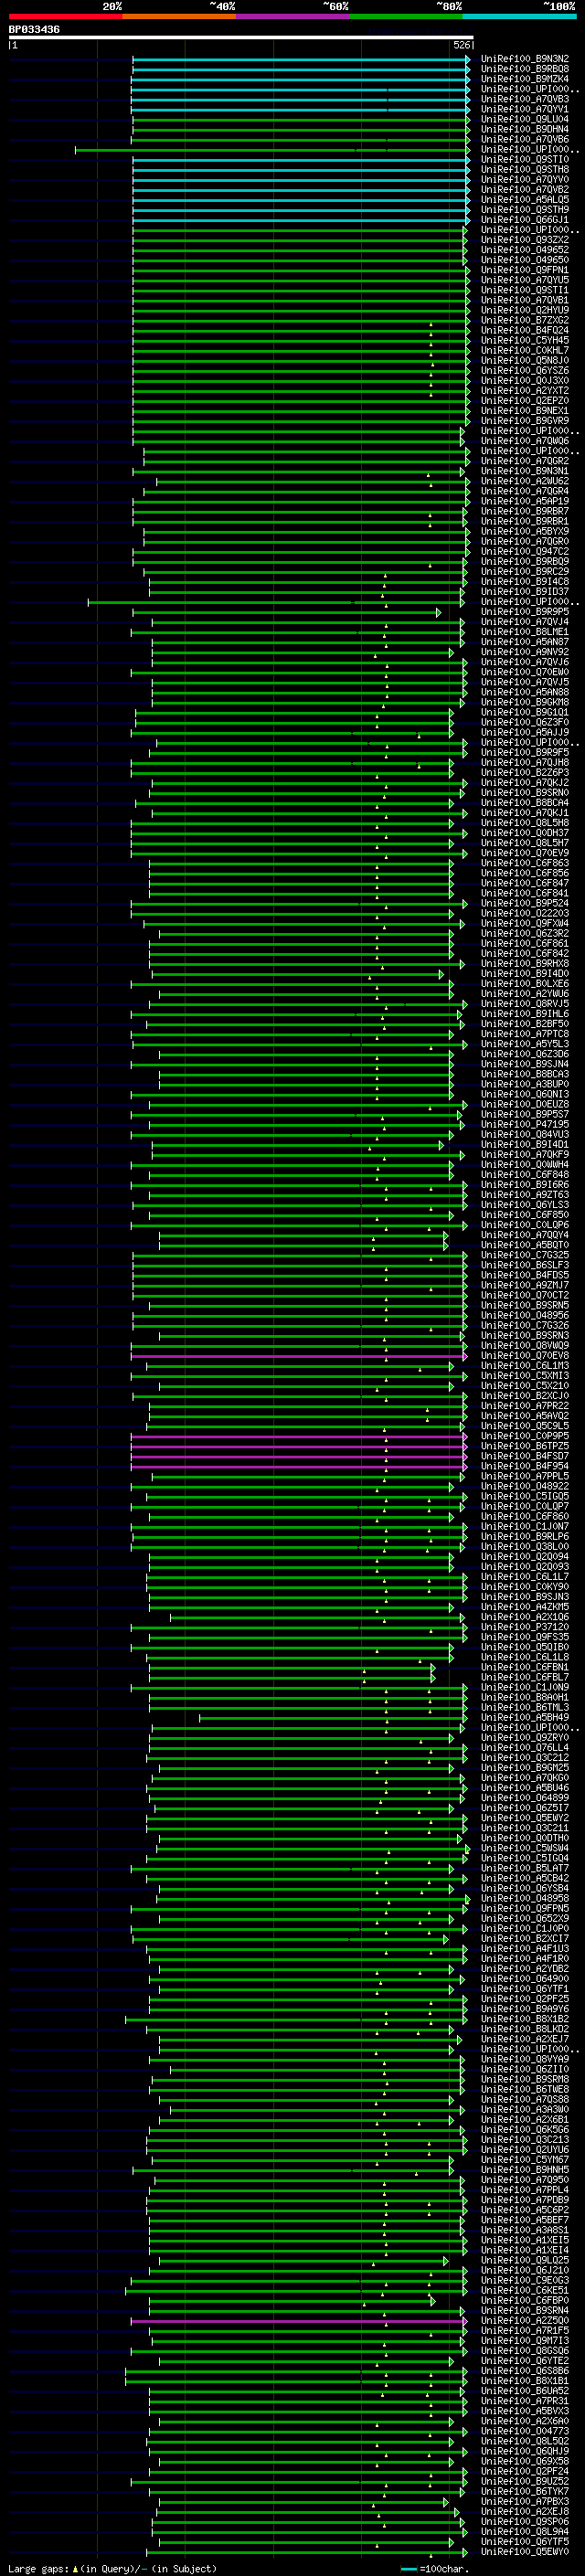Click hit label UniRef100_C0LQP7
Viewport: 585px width, 2576px height.
click(x=525, y=1506)
